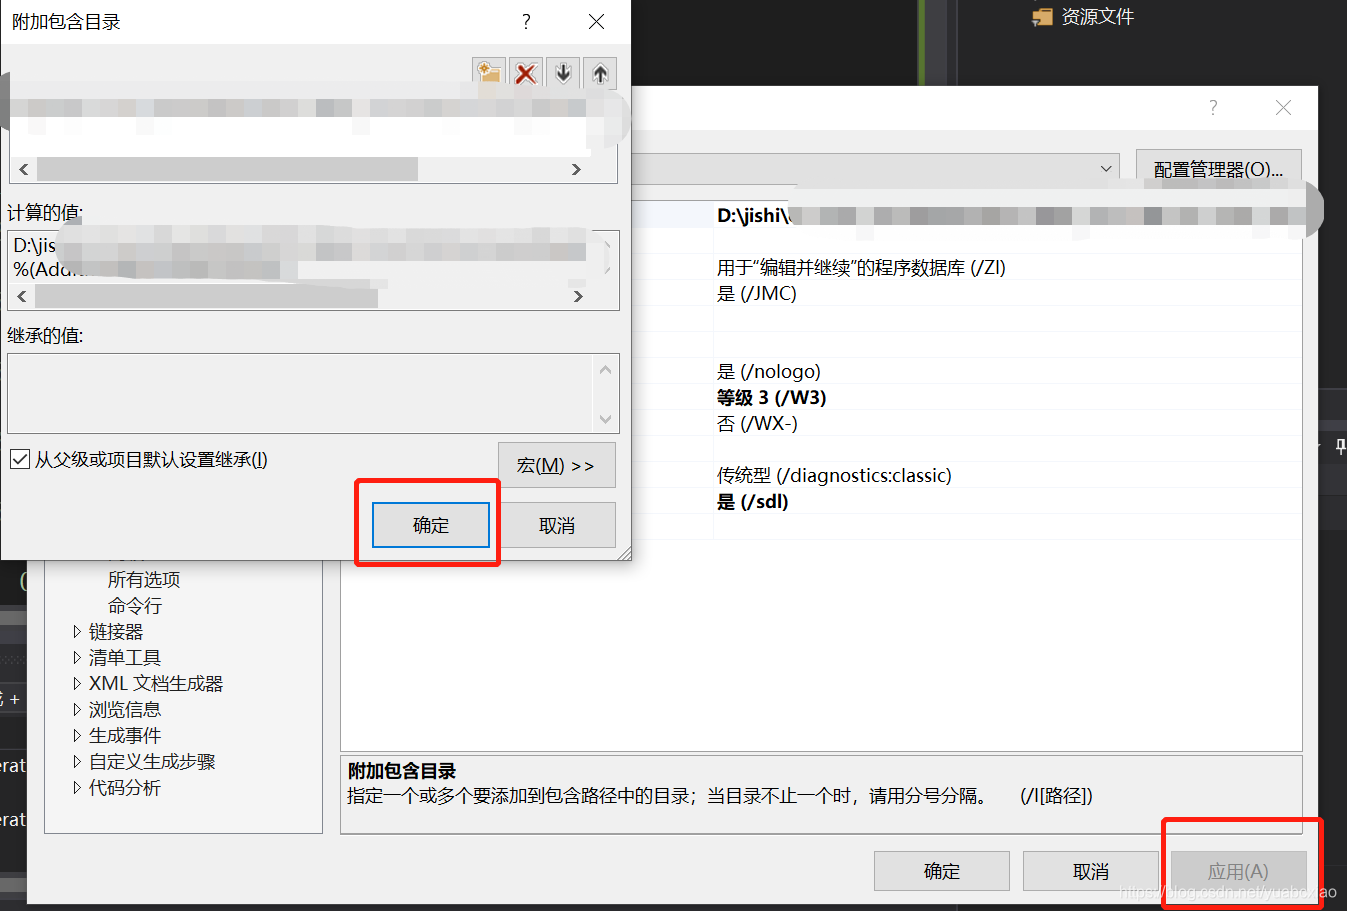
Task: Expand the 浏览信息 tree node
Action: click(77, 710)
